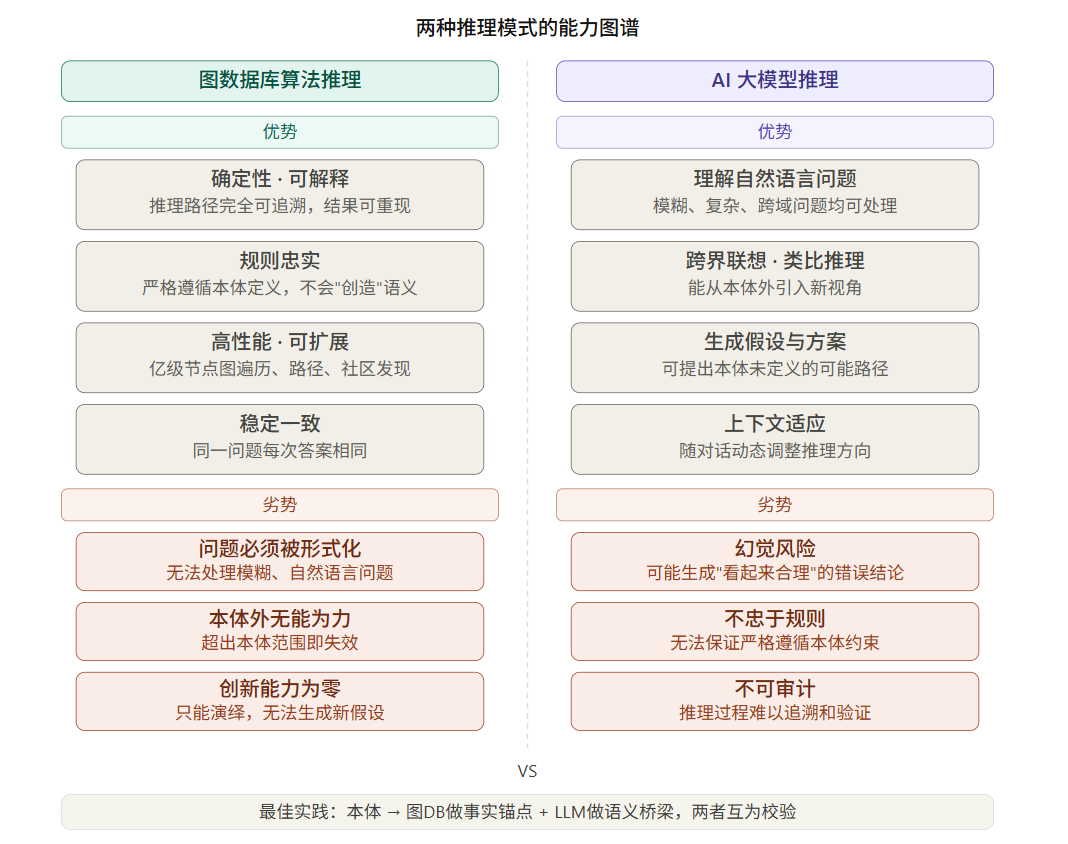Viewport: 1068px width, 844px height.
Task: Select the 本体外无能为力 card
Action: (x=280, y=631)
